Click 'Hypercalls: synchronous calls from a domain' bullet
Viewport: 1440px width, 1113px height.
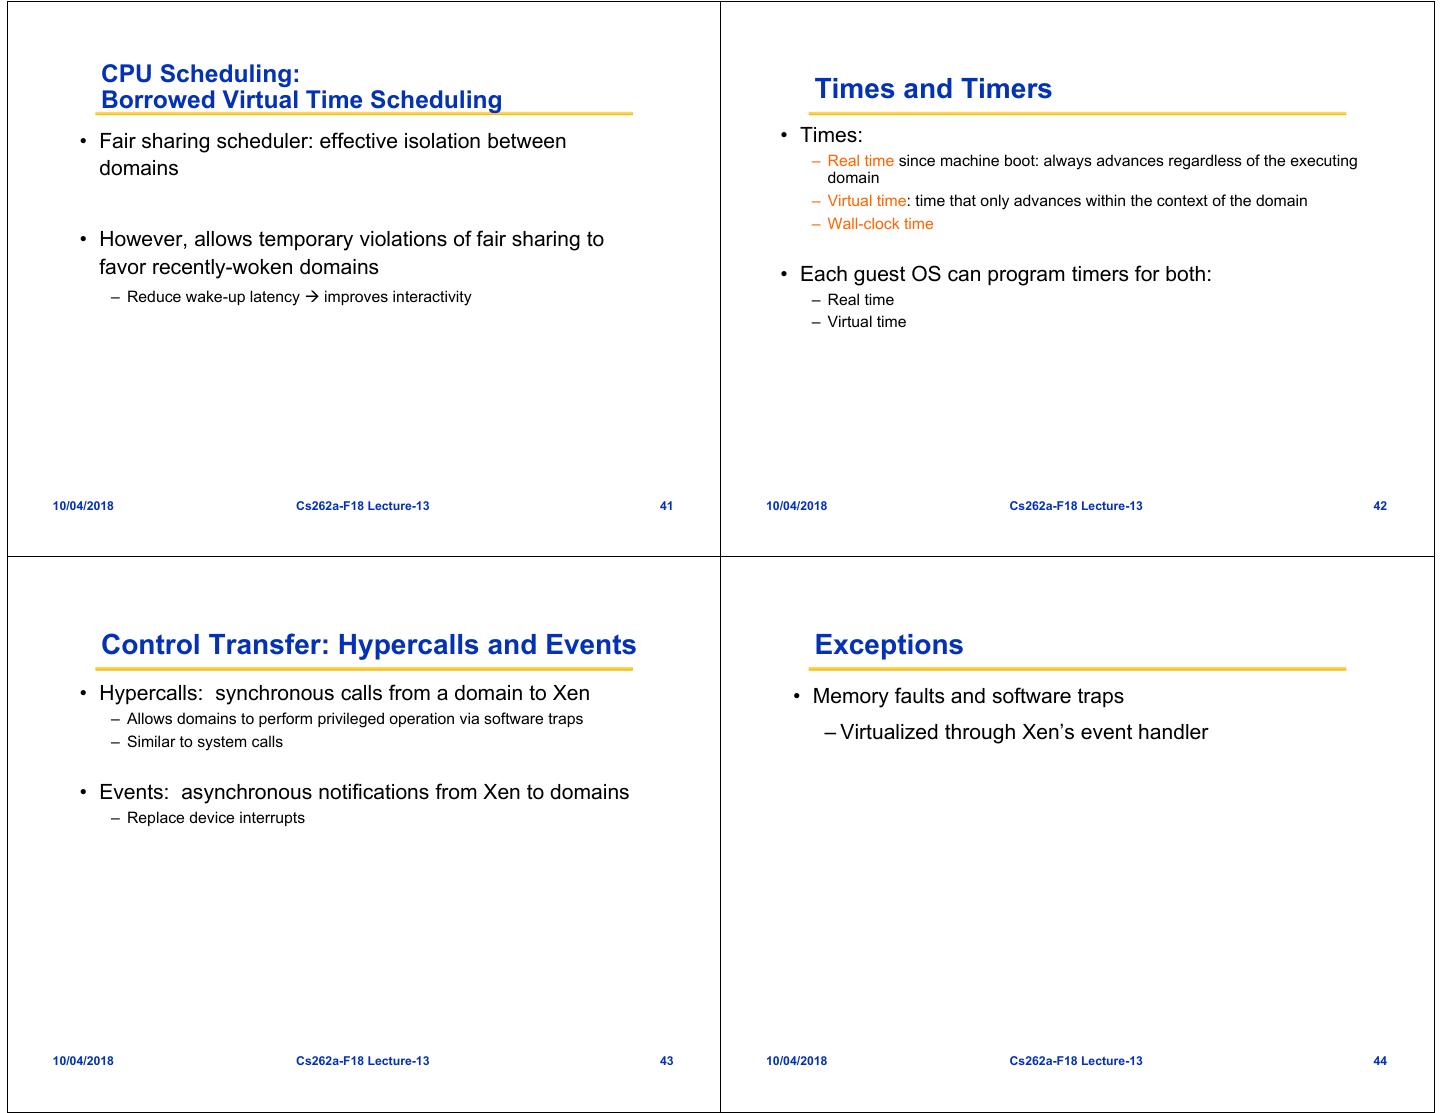pos(344,693)
